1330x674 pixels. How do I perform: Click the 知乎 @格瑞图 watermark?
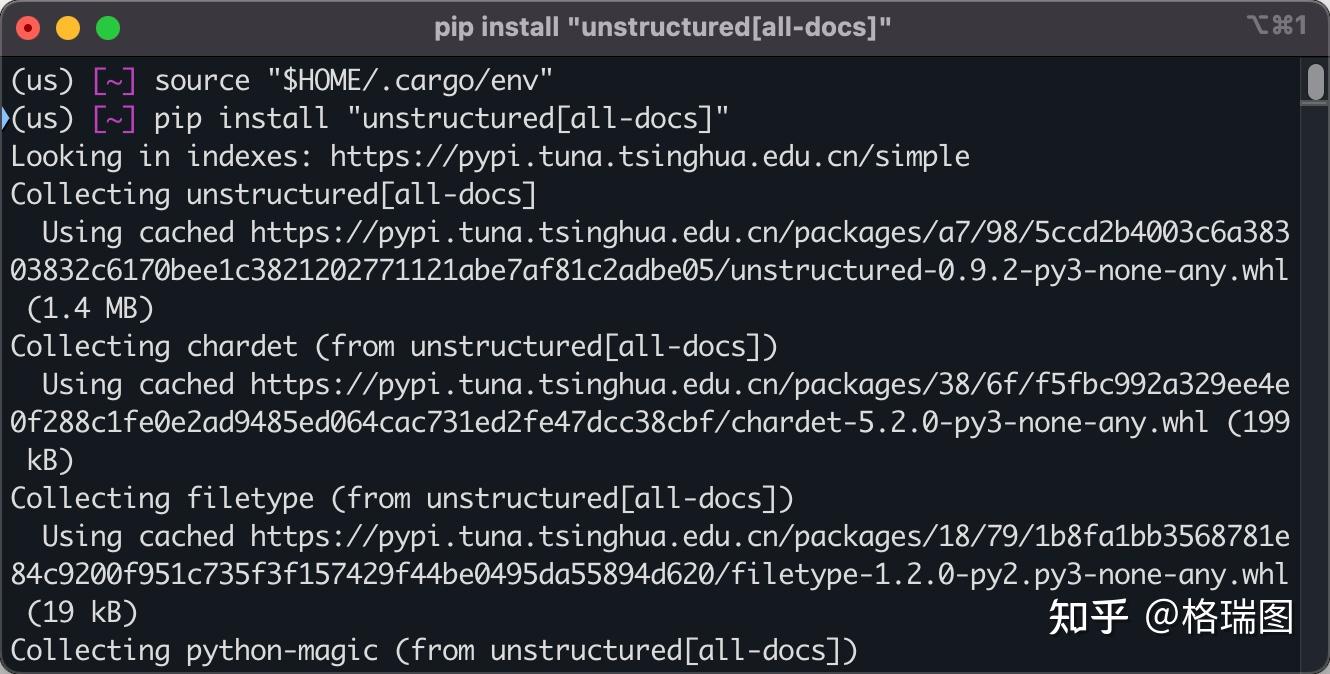point(1171,617)
